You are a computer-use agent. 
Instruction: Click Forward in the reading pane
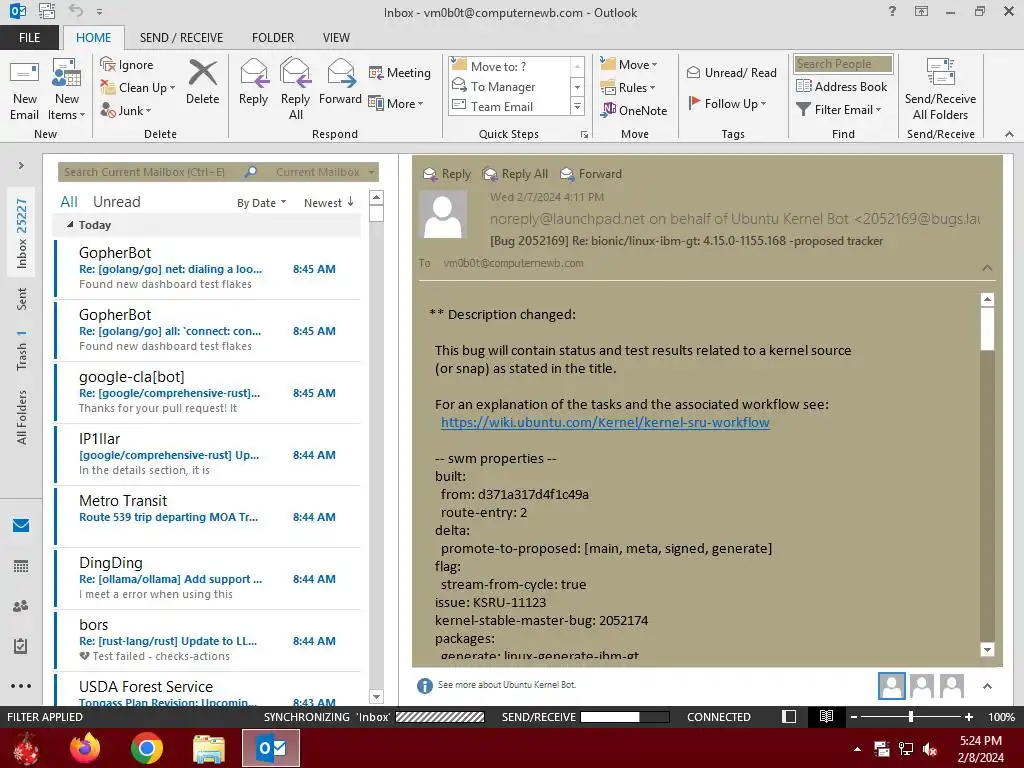pos(591,174)
